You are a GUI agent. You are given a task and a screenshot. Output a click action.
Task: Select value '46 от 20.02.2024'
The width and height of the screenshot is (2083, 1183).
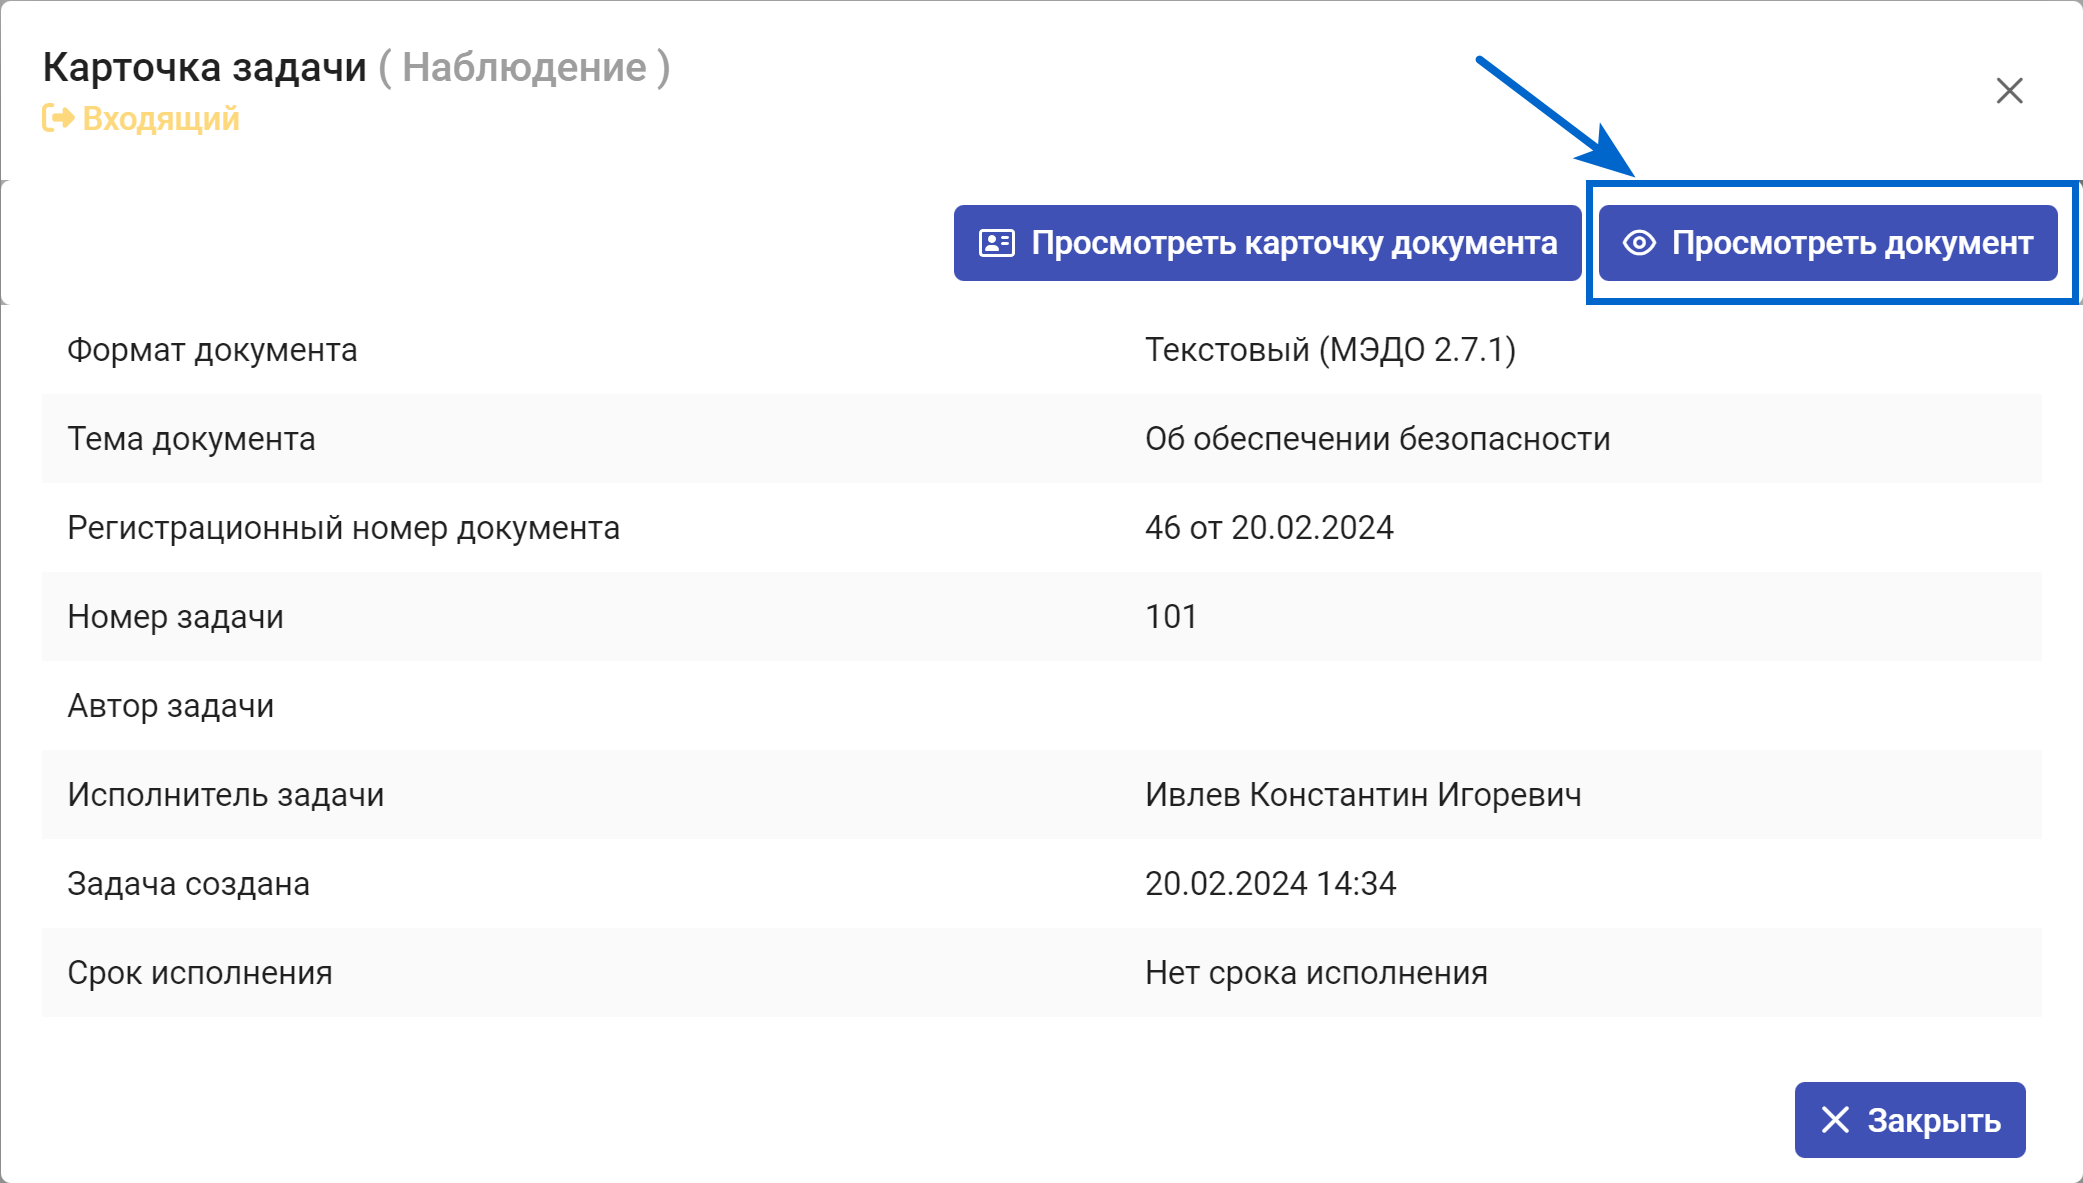(1269, 528)
